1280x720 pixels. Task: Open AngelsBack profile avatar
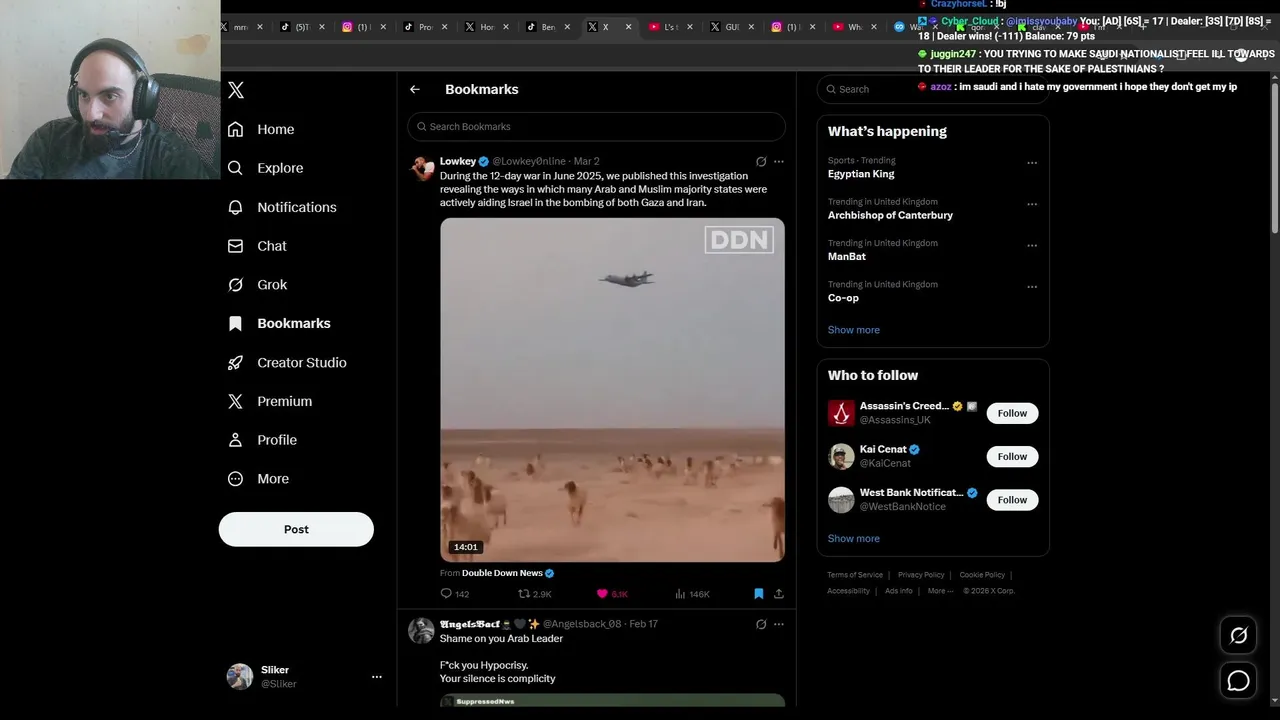[422, 630]
